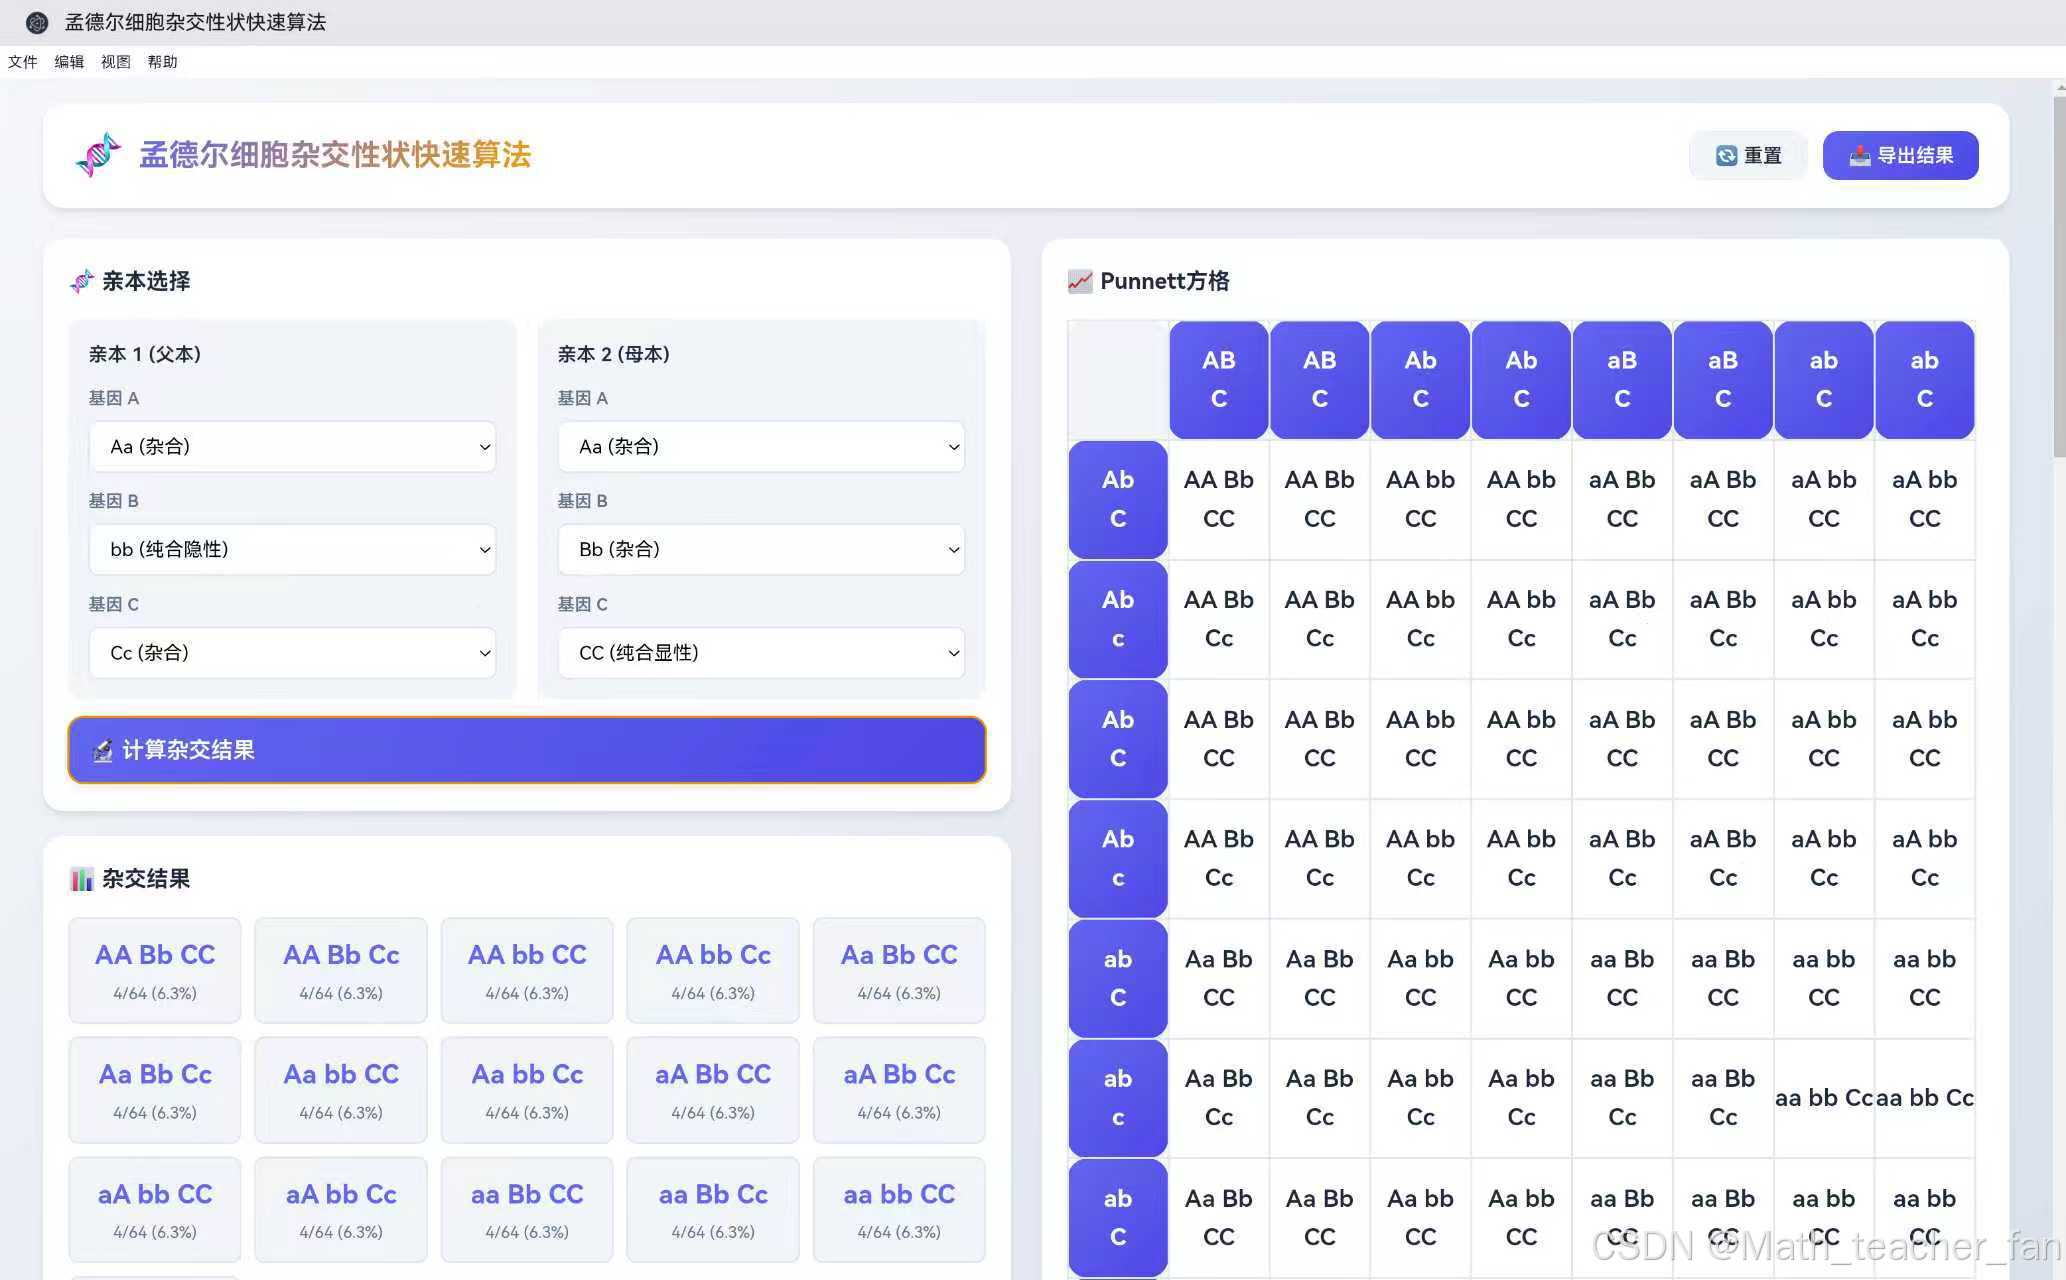Open the 文件 menu
2066x1280 pixels.
tap(23, 62)
